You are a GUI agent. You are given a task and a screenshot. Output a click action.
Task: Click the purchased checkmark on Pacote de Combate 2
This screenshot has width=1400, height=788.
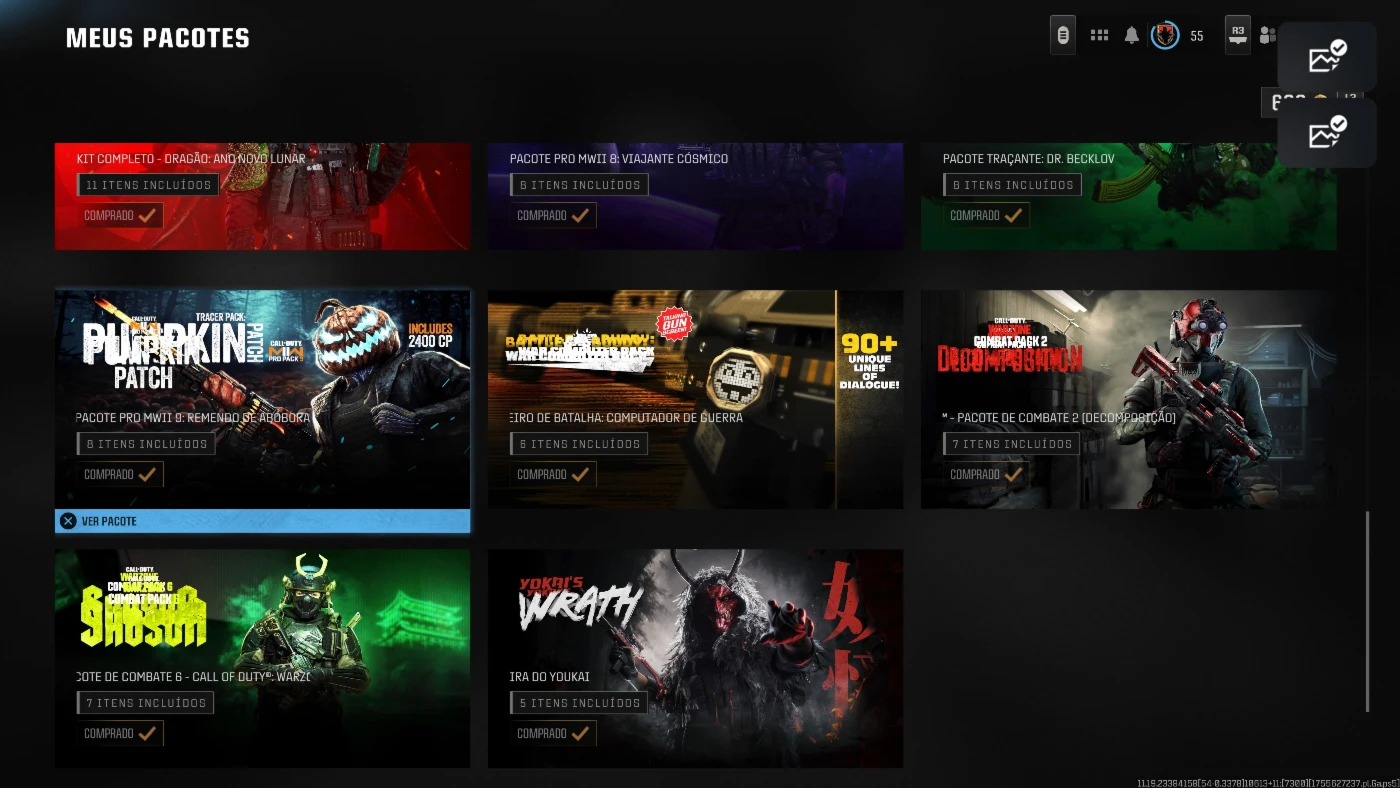pos(1013,474)
